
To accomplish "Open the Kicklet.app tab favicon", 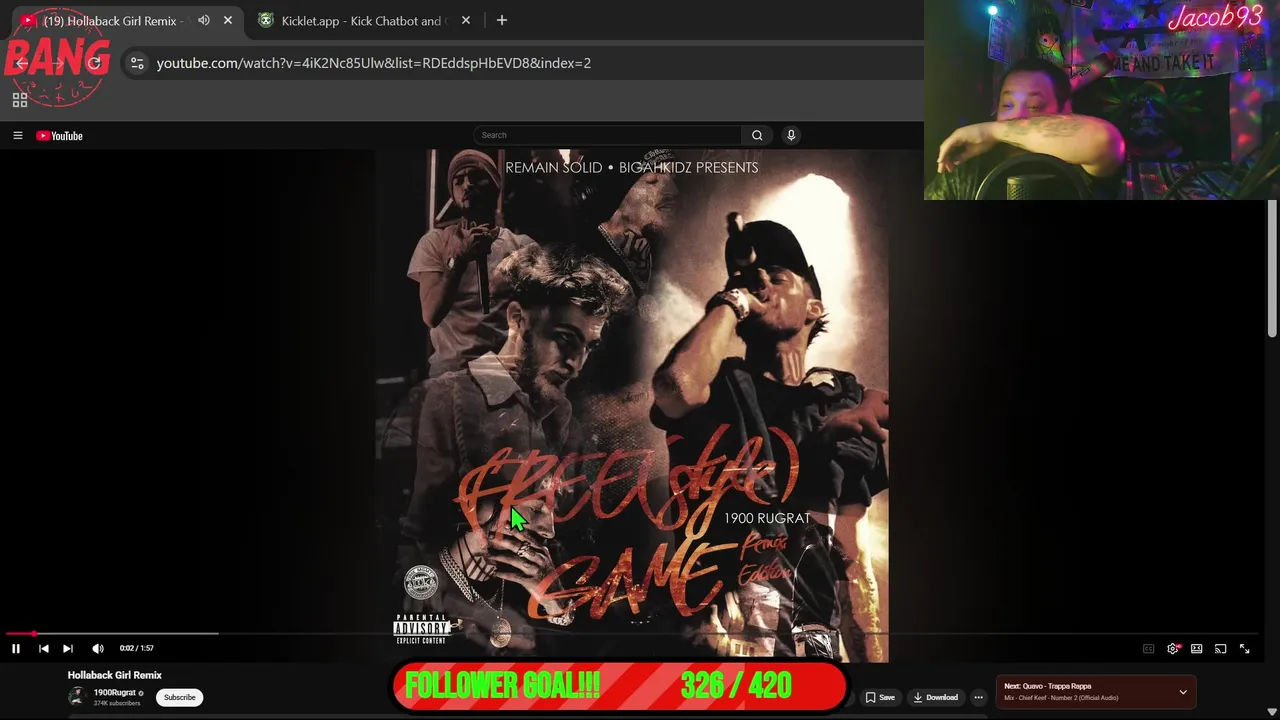I will click(266, 20).
